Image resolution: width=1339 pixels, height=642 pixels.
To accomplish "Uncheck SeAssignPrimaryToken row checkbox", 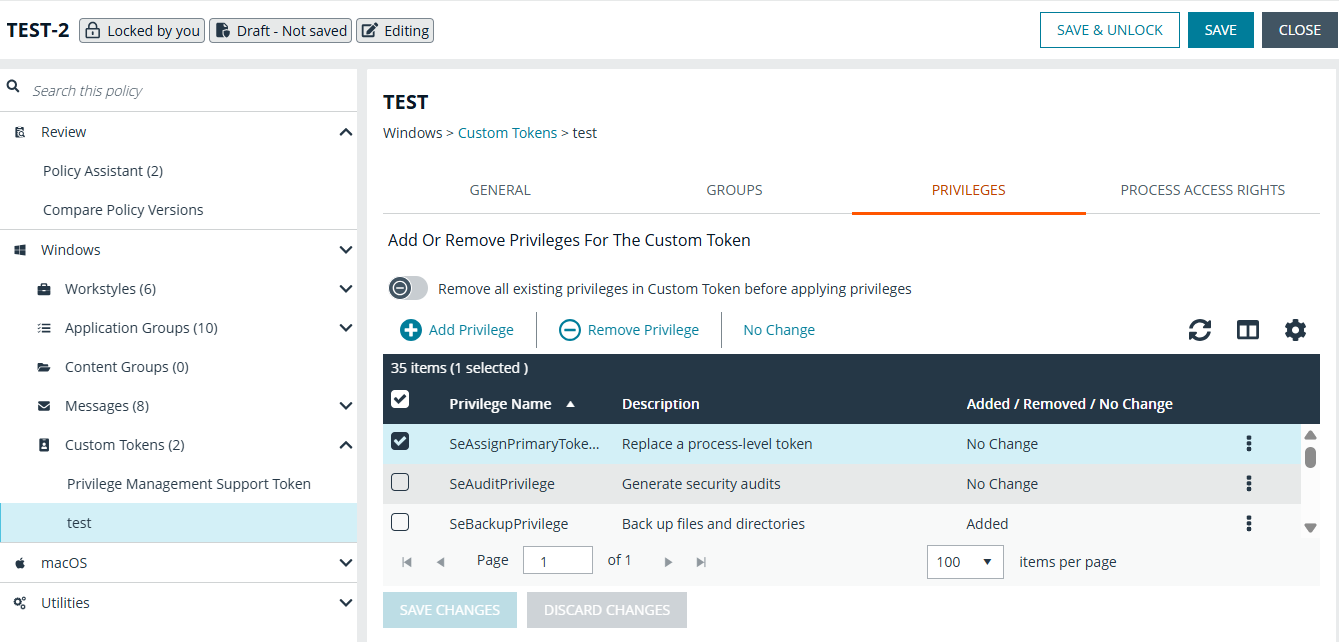I will tap(400, 441).
